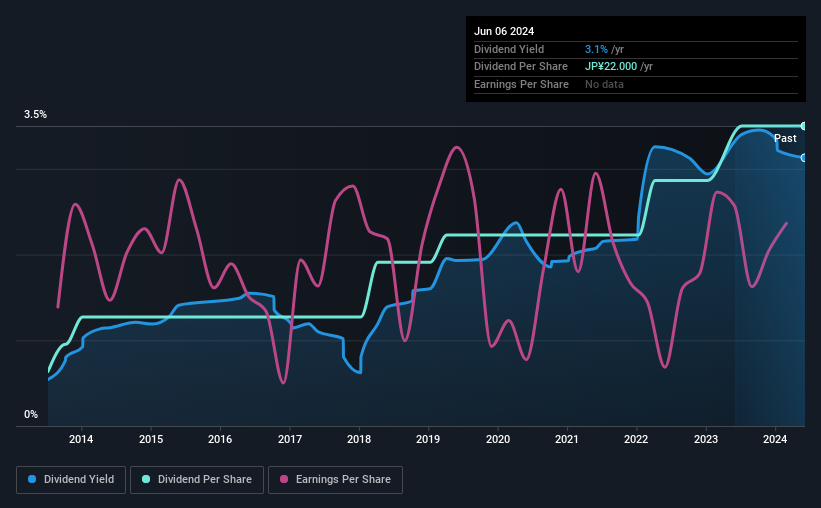Select the 2018 x-axis label
This screenshot has height=508, width=821.
pyautogui.click(x=359, y=439)
